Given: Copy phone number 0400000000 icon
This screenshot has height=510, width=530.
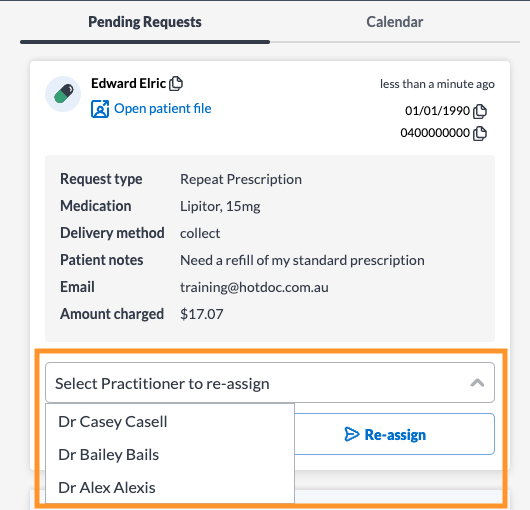Looking at the screenshot, I should point(480,133).
